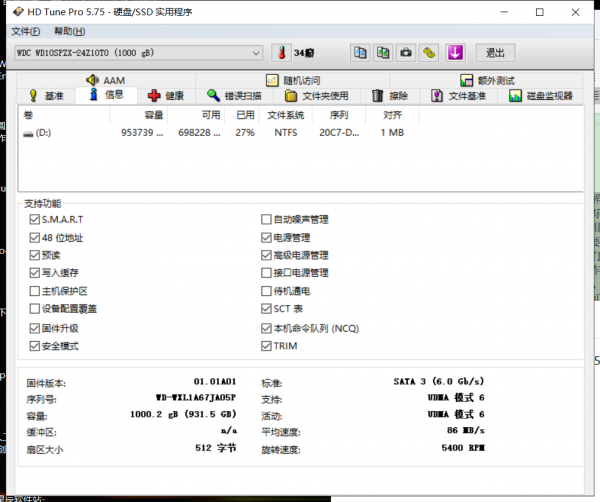Image resolution: width=600 pixels, height=502 pixels.
Task: Click the purple download arrow icon
Action: (x=455, y=52)
